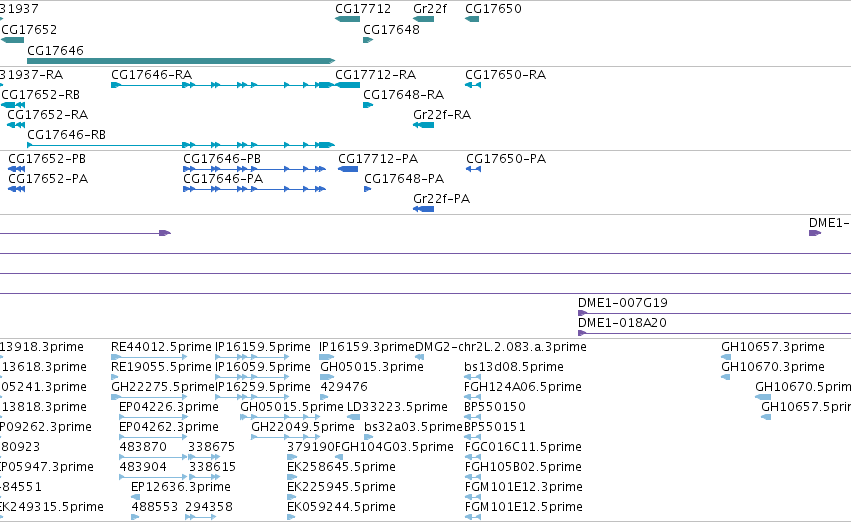Image resolution: width=851 pixels, height=522 pixels.
Task: Open protein CG17648-PA
Action: 367,189
